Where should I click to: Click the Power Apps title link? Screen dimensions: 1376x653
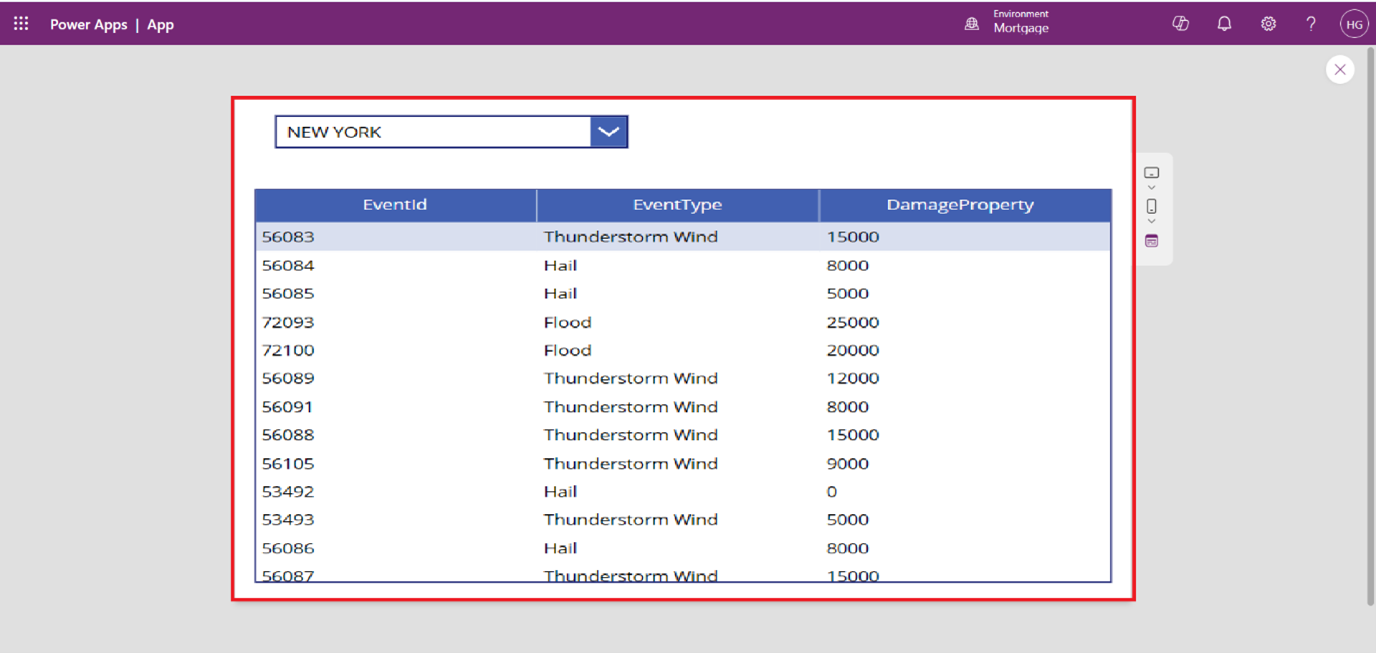[x=88, y=24]
